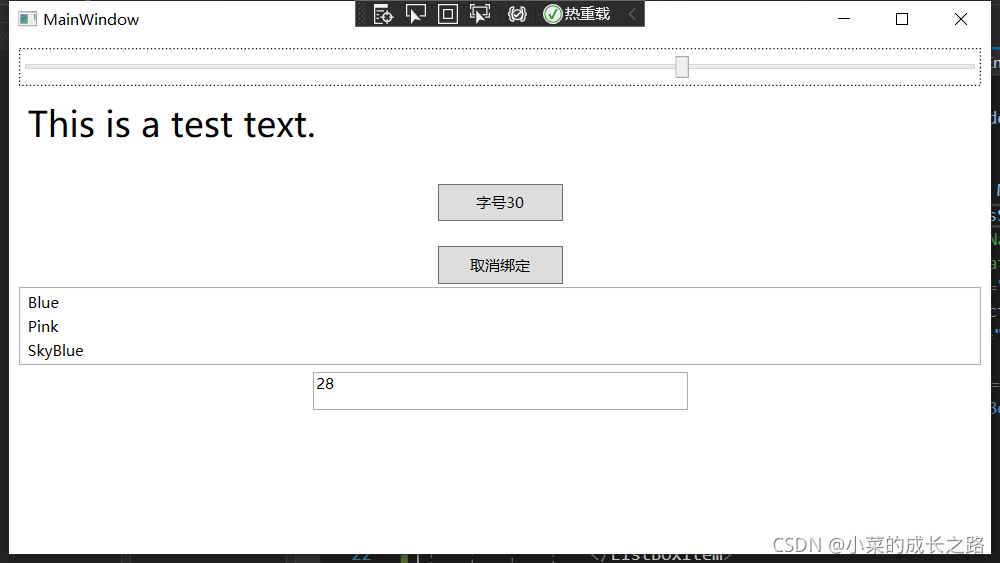Select Blue in the list box
Viewport: 1000px width, 563px height.
500,303
